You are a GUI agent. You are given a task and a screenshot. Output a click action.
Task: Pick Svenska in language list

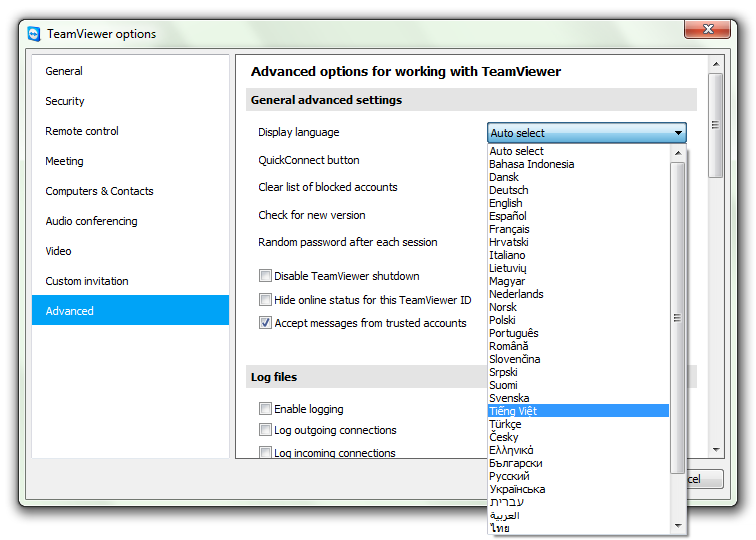(x=579, y=398)
